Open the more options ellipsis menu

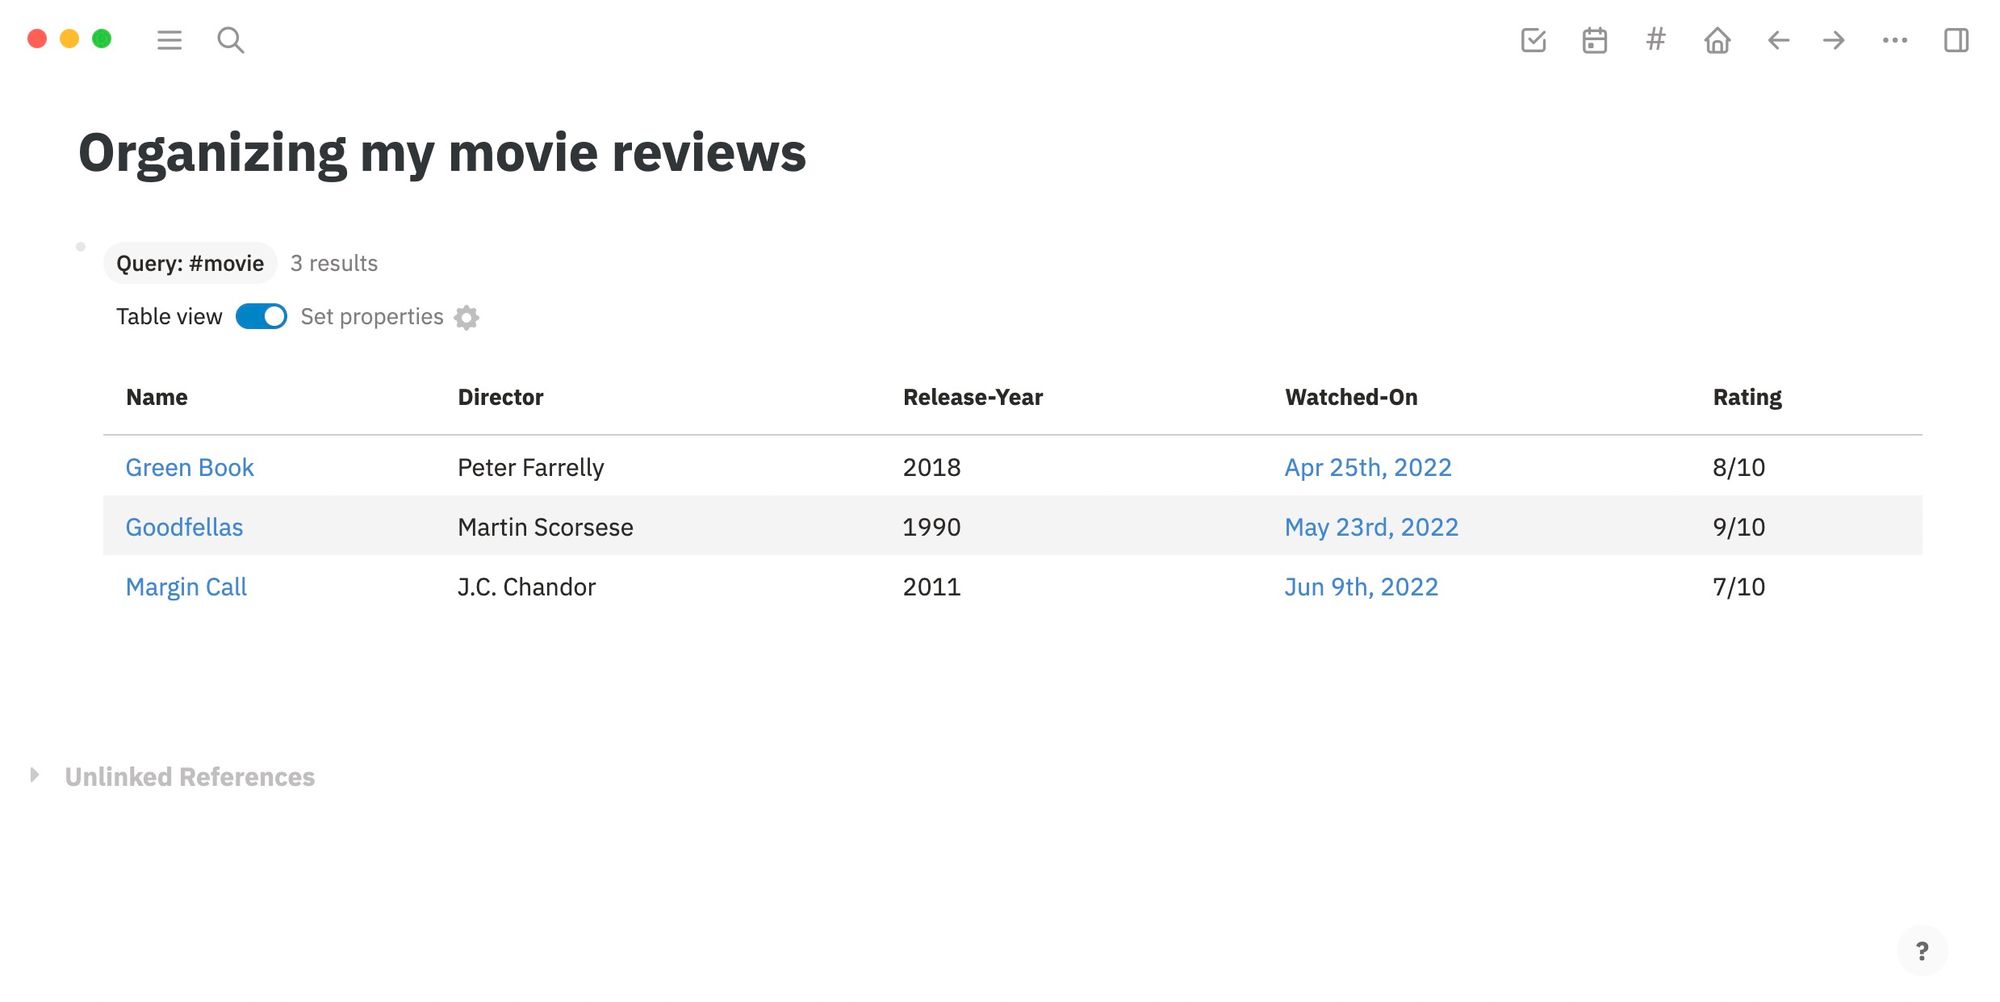coord(1894,40)
